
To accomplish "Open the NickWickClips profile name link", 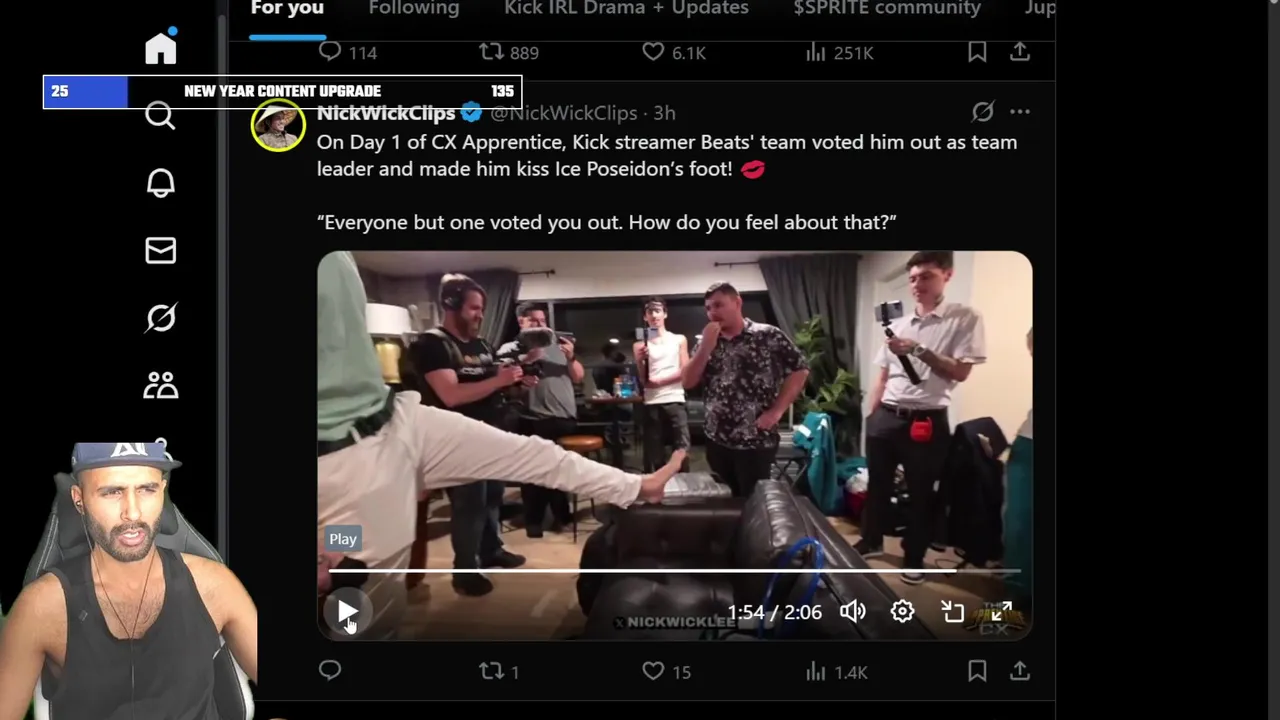I will 386,113.
